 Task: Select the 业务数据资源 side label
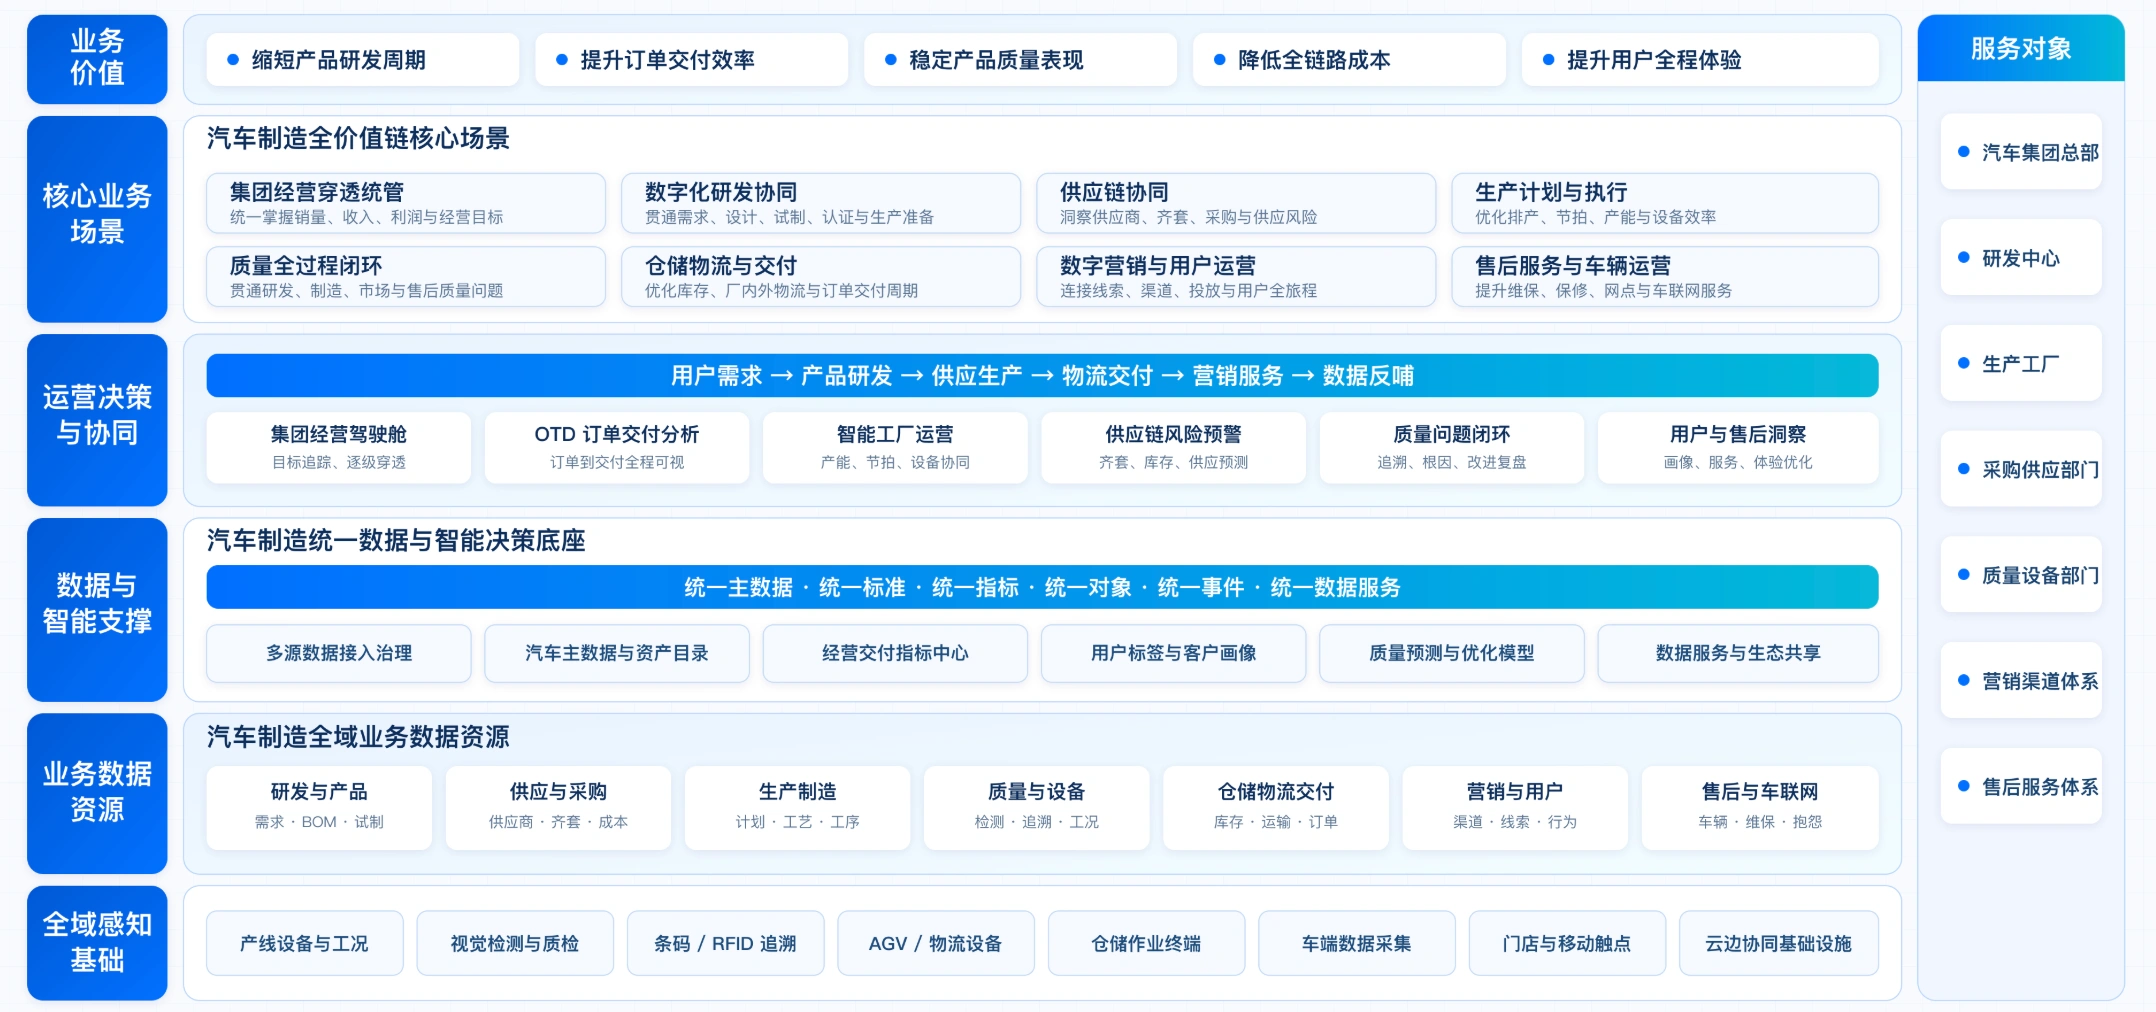click(97, 793)
